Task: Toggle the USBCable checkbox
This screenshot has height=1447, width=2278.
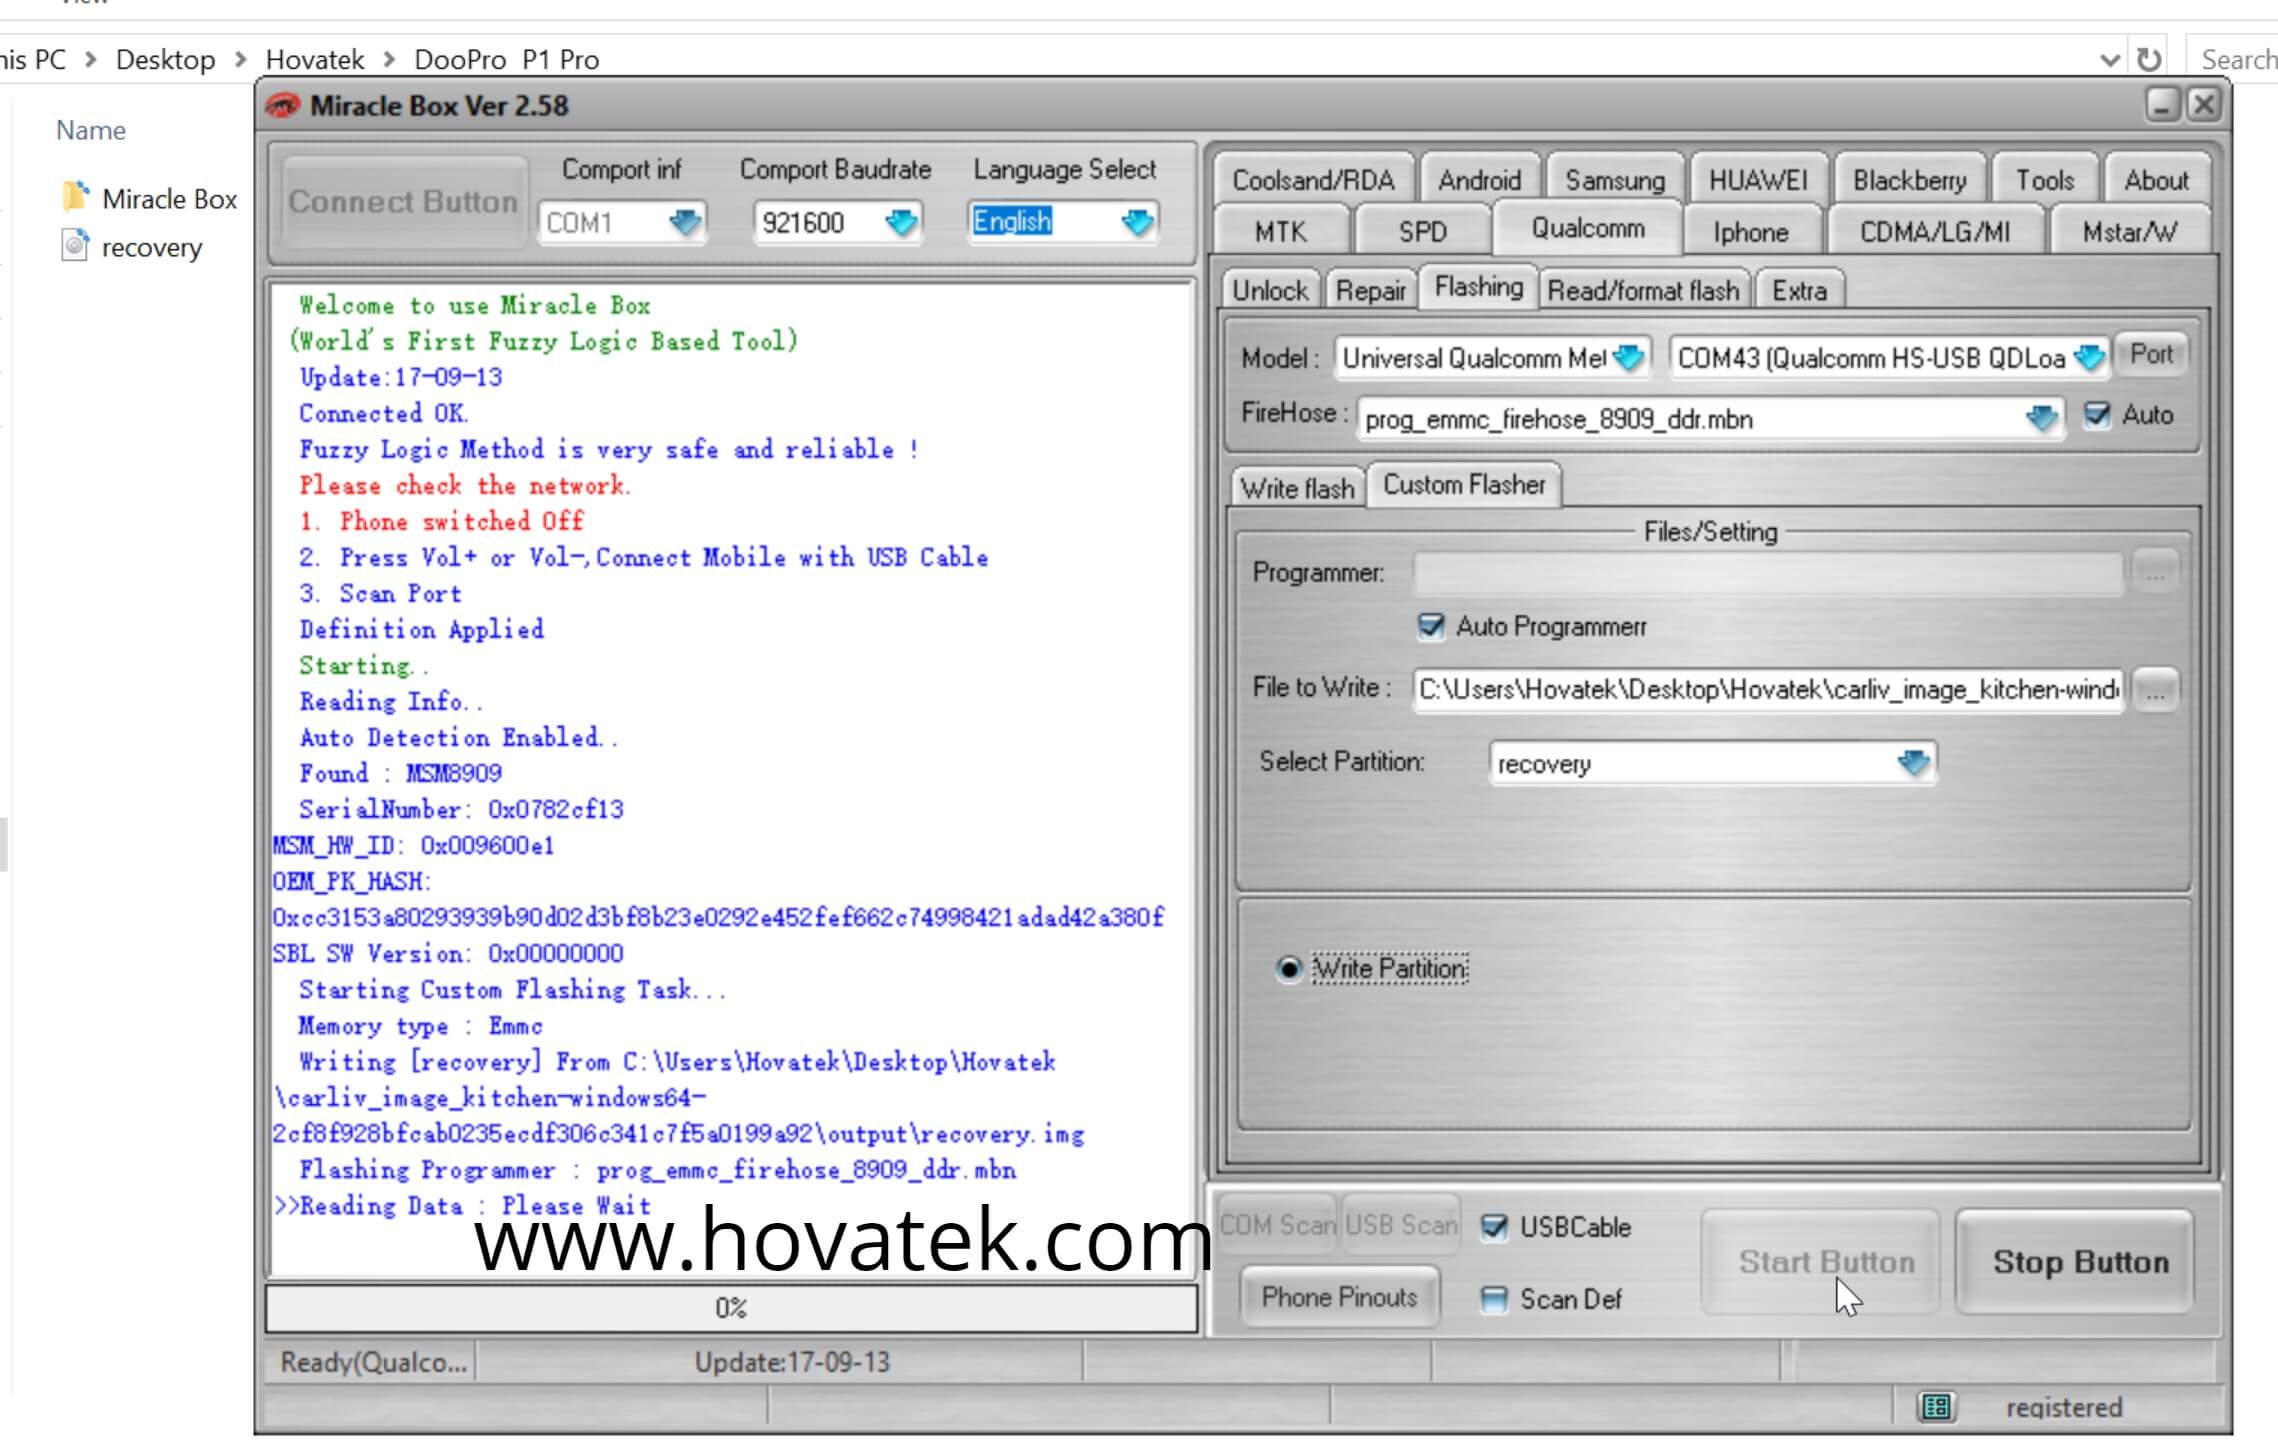Action: click(x=1494, y=1227)
